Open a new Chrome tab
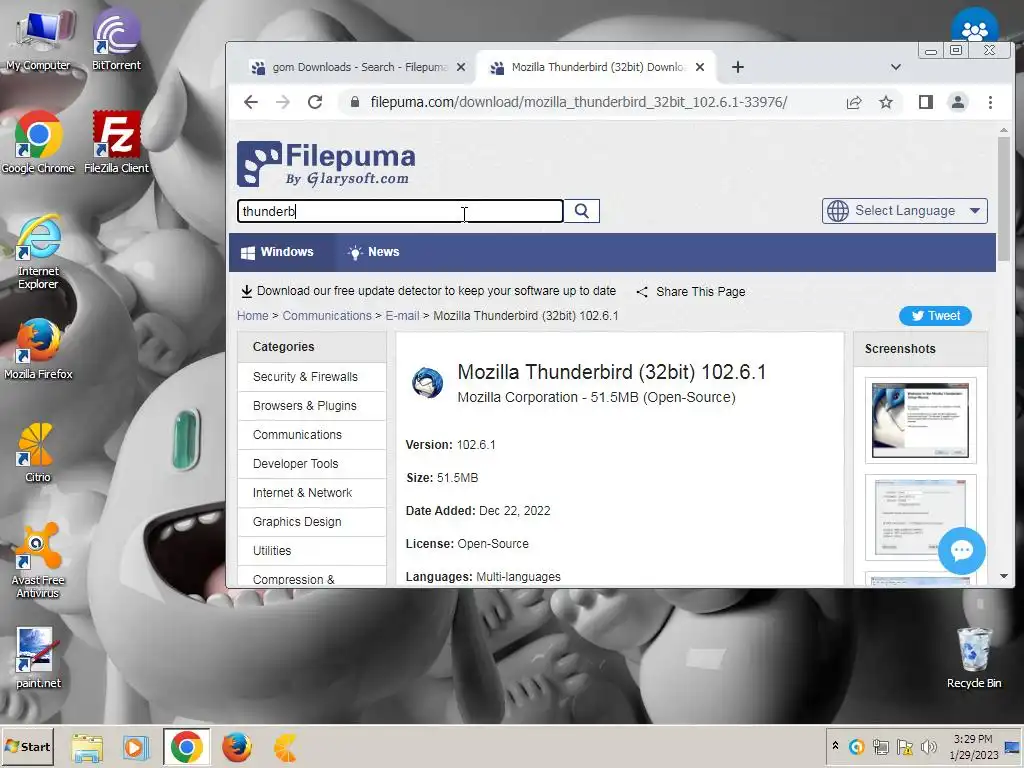The width and height of the screenshot is (1024, 768). [737, 67]
